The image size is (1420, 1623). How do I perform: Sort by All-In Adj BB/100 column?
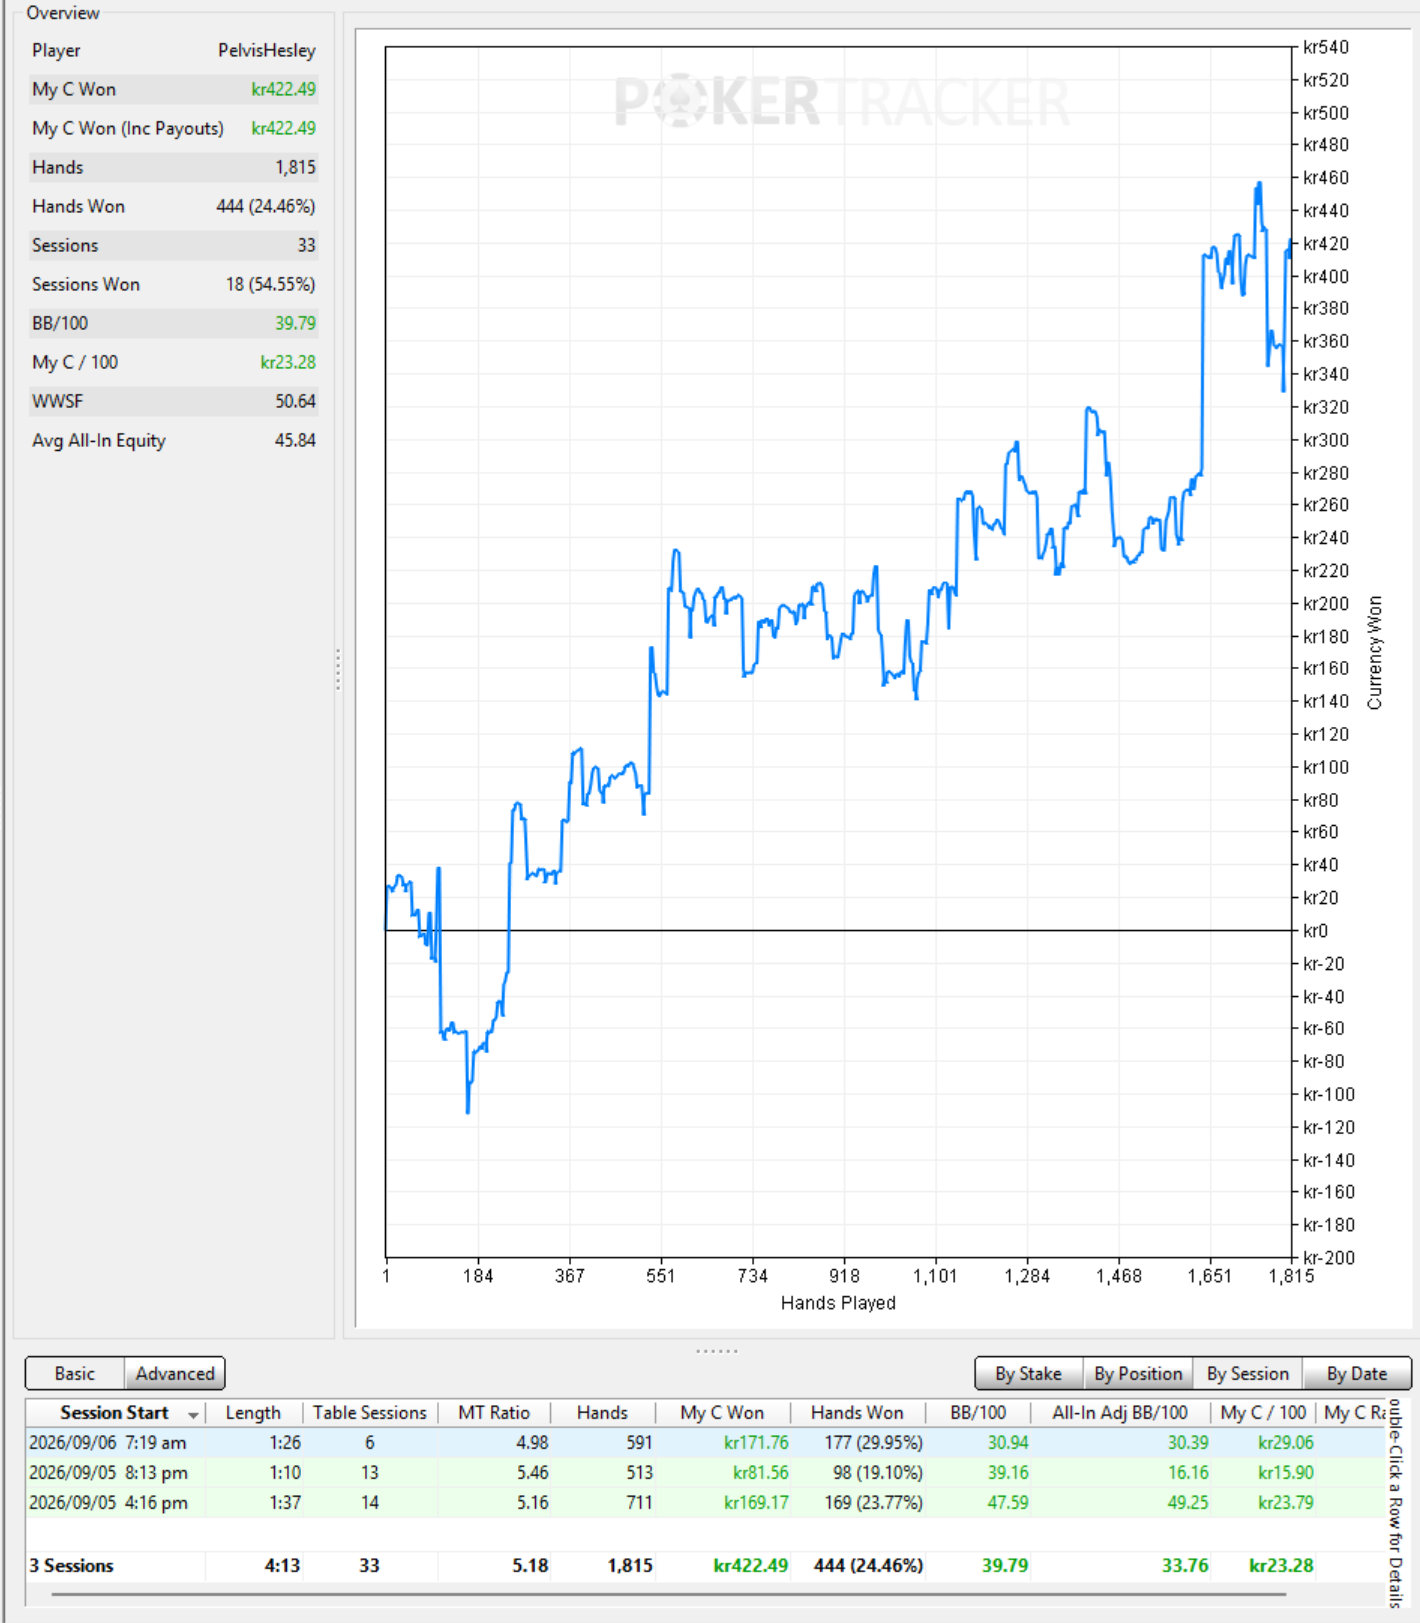[x=1120, y=1412]
